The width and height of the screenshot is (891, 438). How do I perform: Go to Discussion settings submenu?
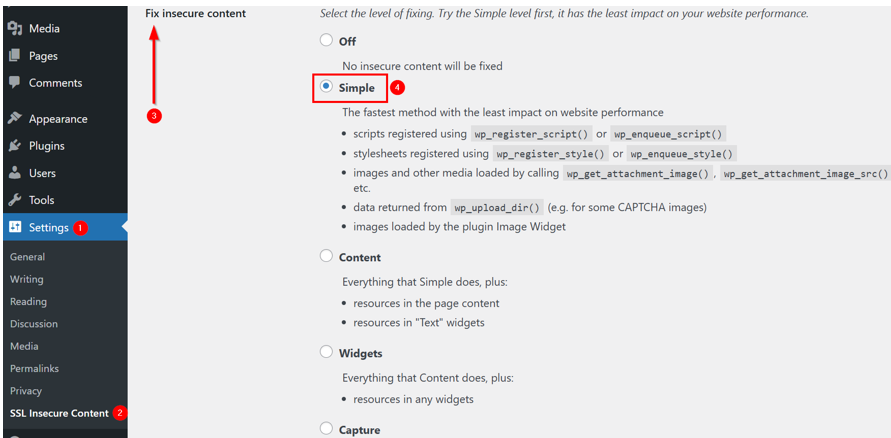click(34, 324)
